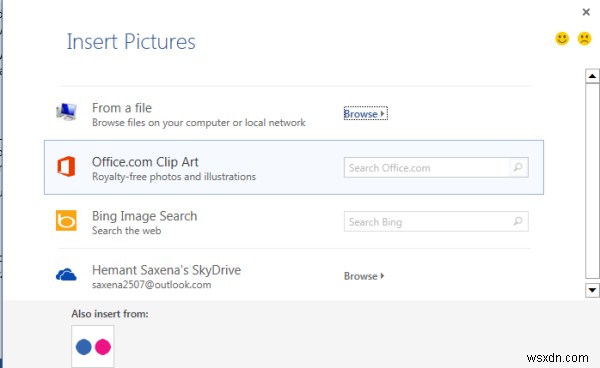Click Hemant Saxena's SkyDrive heading
Viewport: 600px width, 368px height.
[x=166, y=270]
